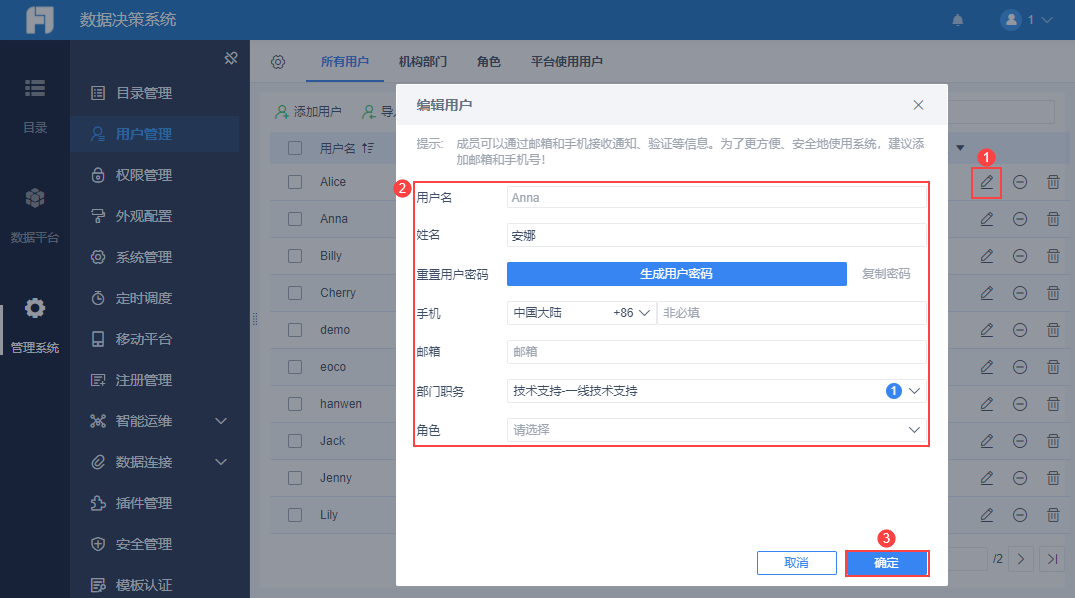Open the 目录 list icon

tap(35, 88)
